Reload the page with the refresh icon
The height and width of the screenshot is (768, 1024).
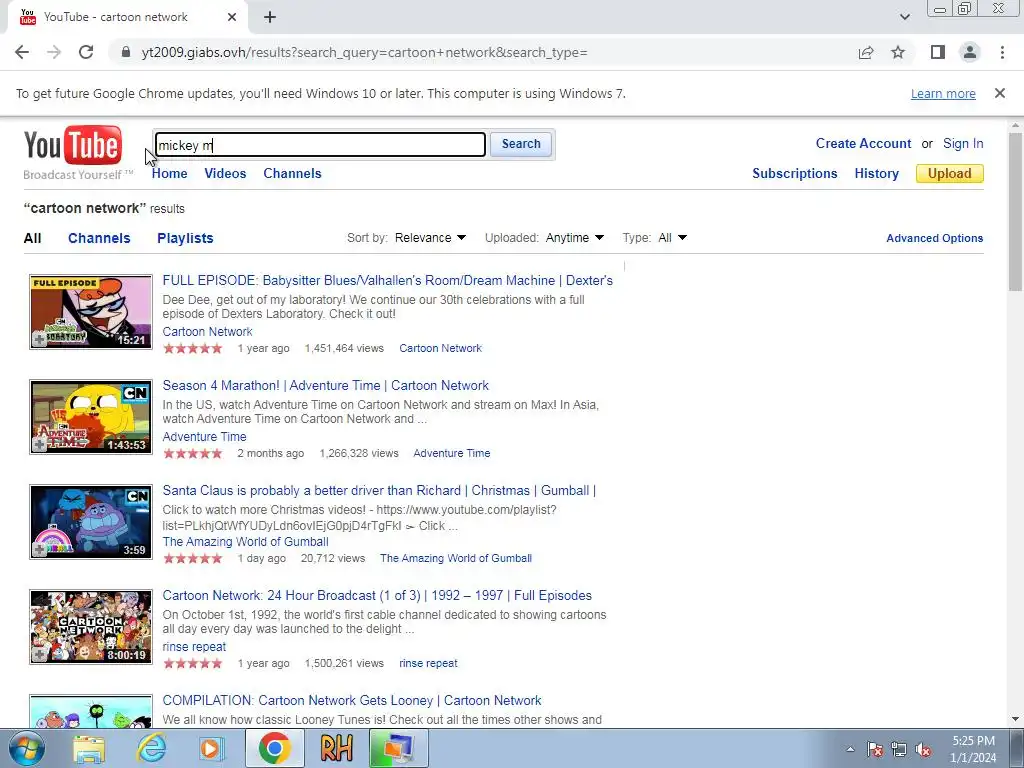point(86,52)
